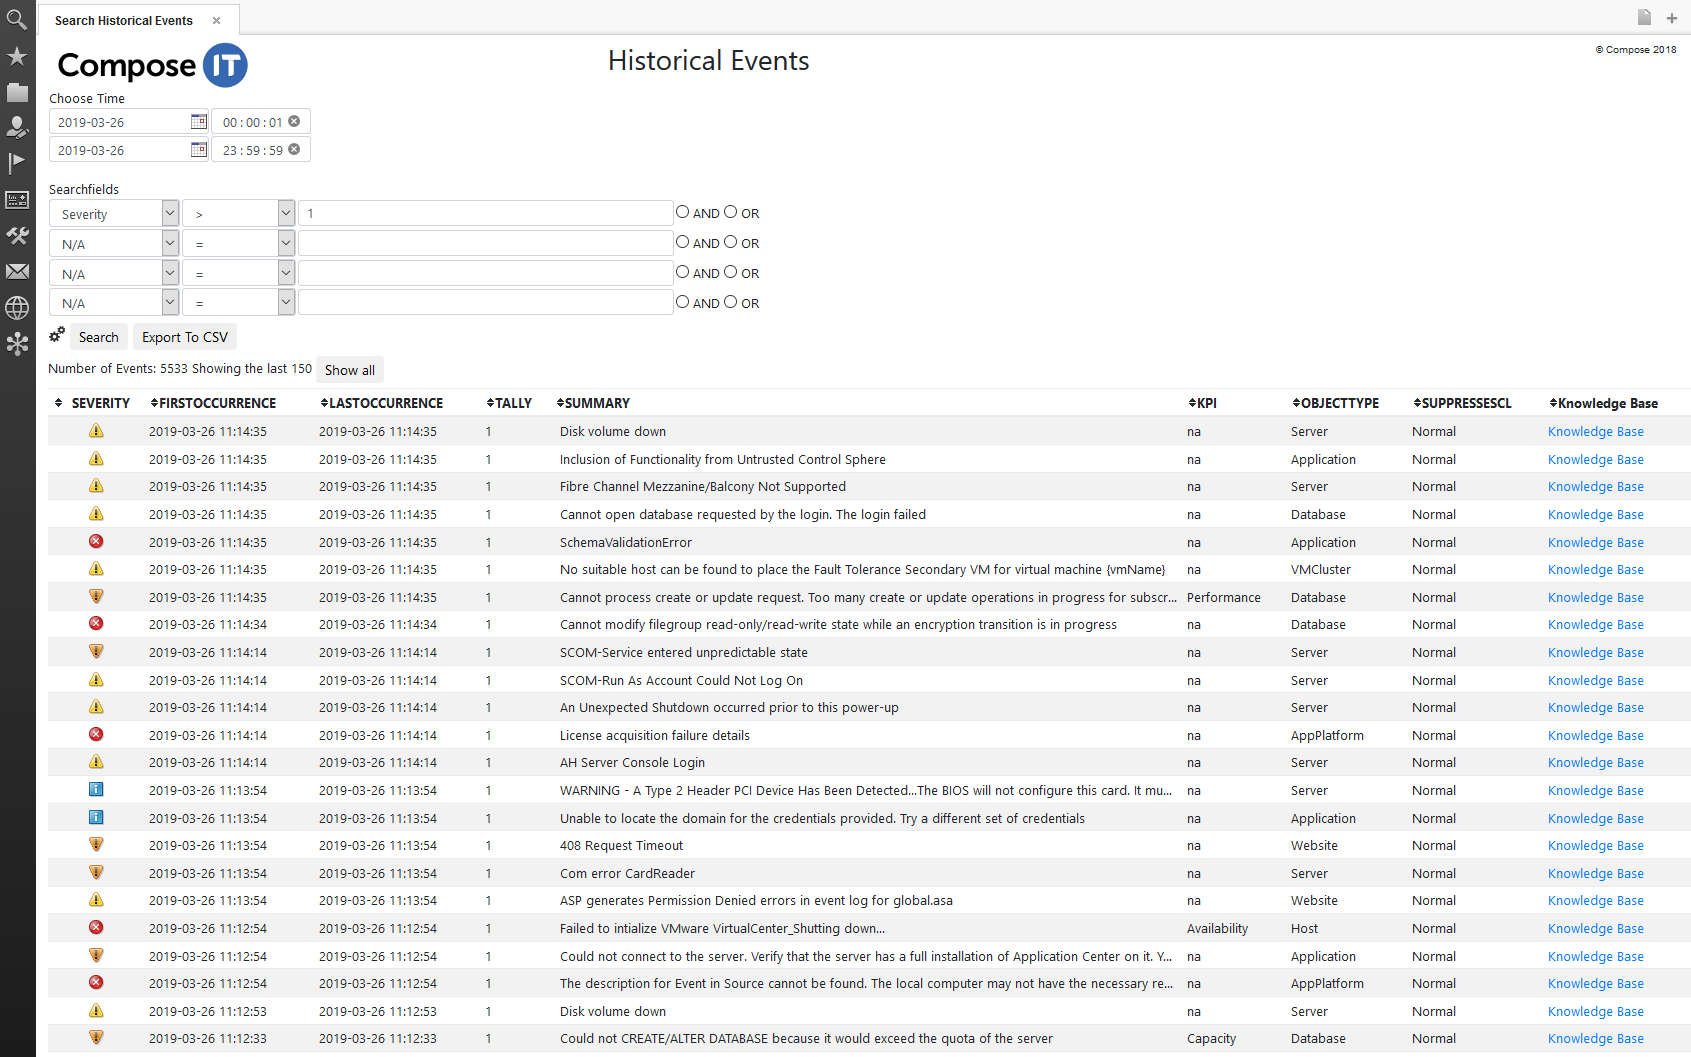
Task: Select OR radio on the last searchfield row
Action: (x=731, y=302)
